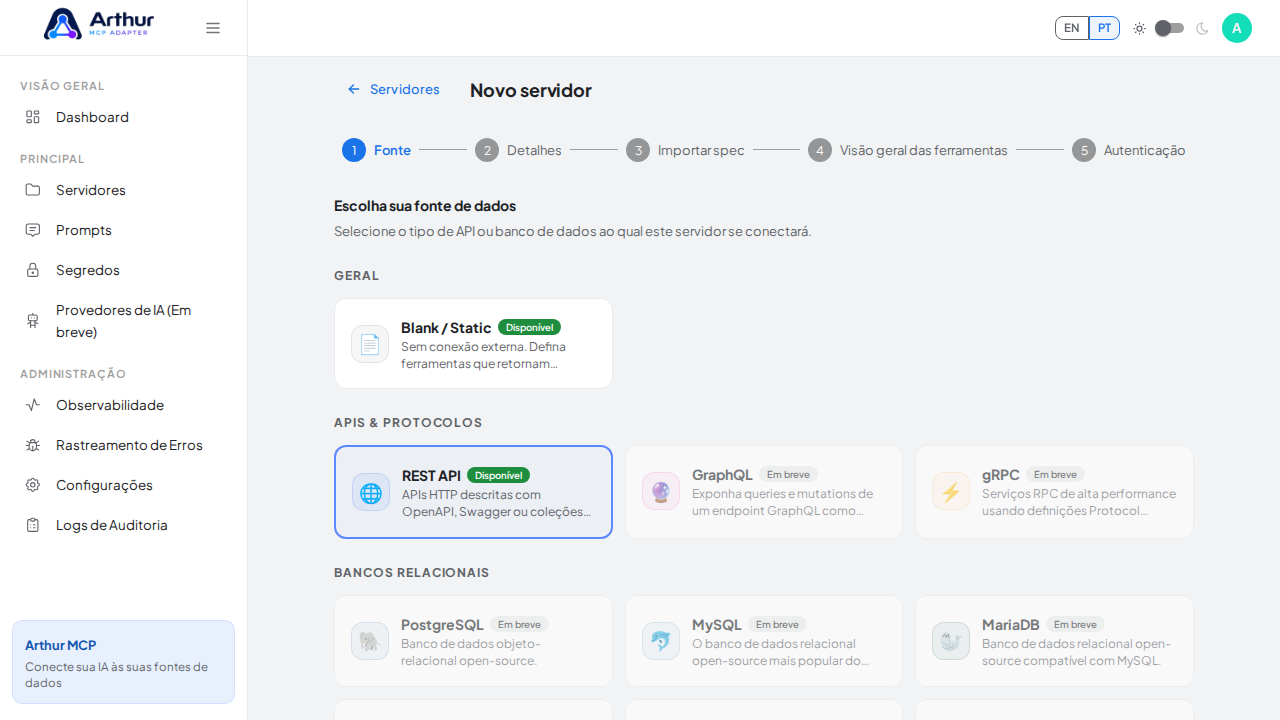Switch language to EN

tap(1072, 28)
